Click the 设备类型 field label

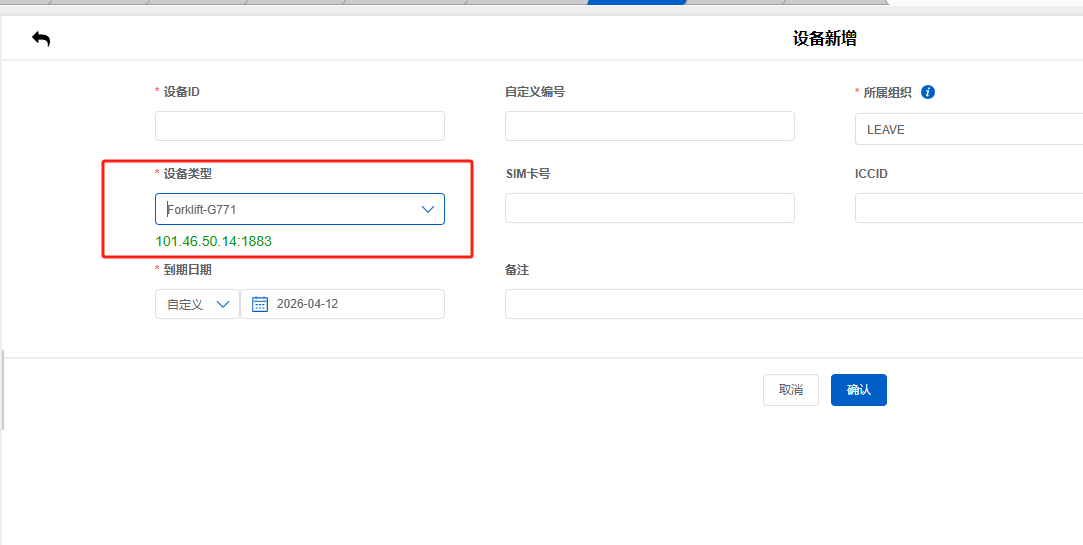click(x=187, y=174)
